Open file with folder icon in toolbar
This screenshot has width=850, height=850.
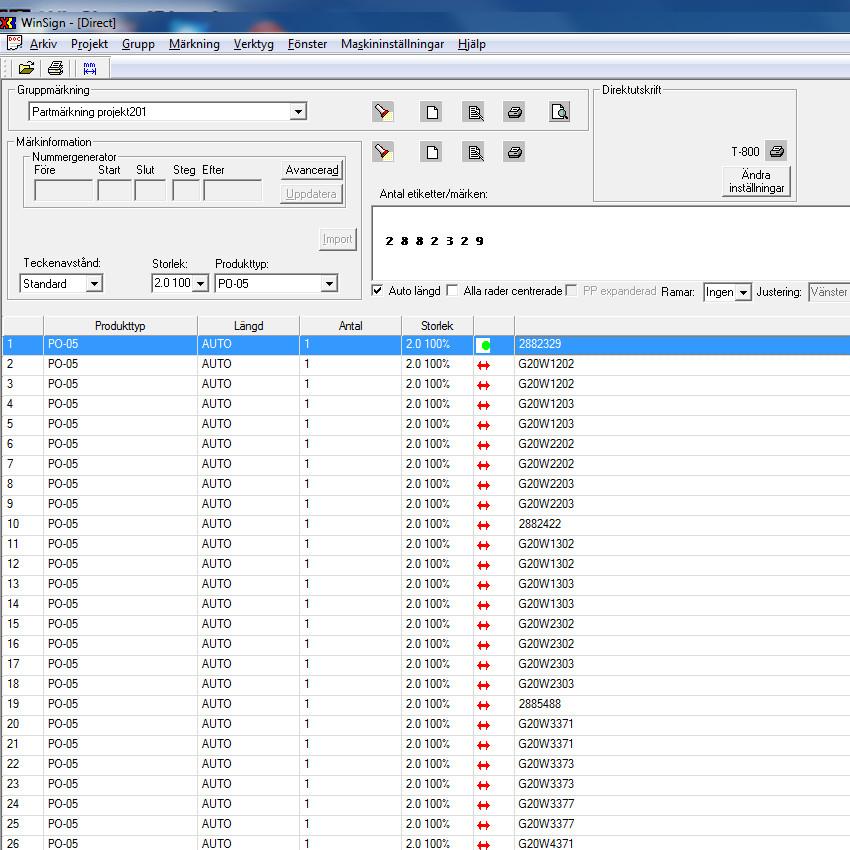(x=26, y=68)
